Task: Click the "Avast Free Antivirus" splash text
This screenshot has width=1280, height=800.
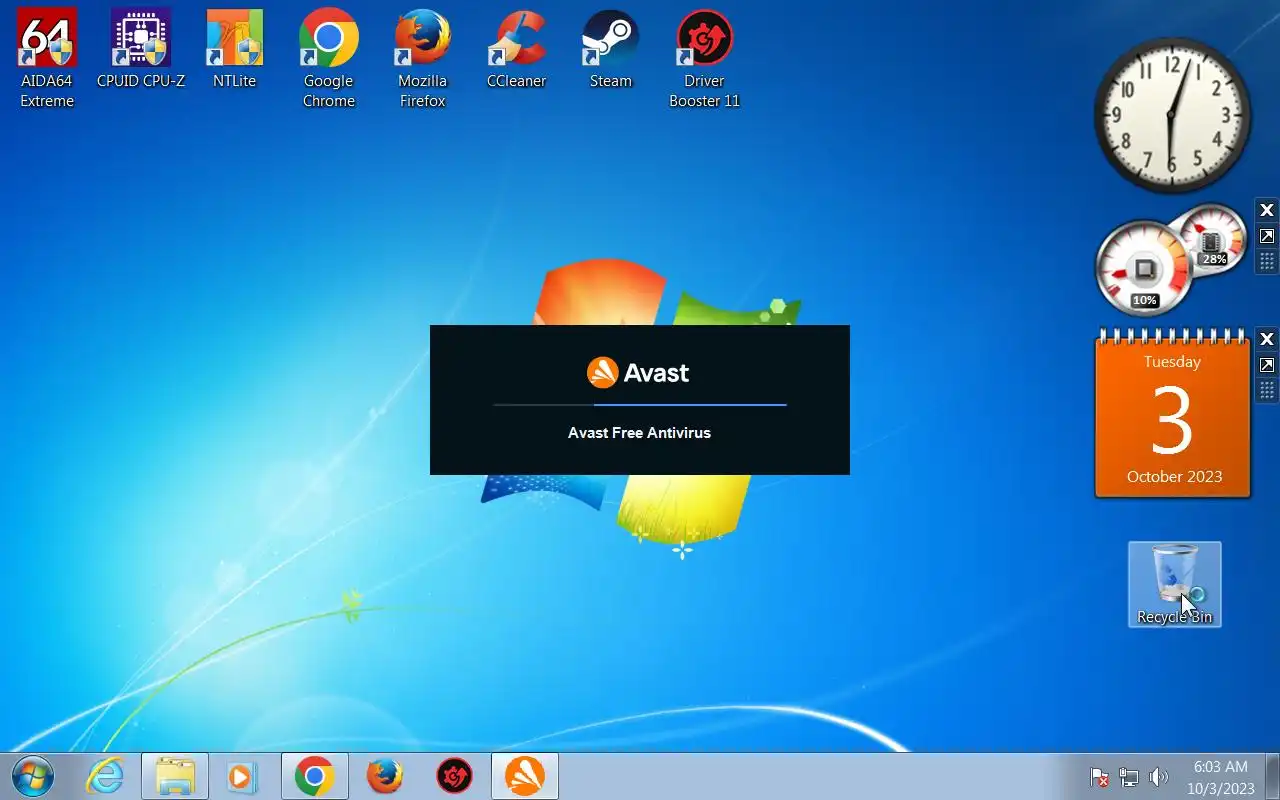Action: click(639, 433)
